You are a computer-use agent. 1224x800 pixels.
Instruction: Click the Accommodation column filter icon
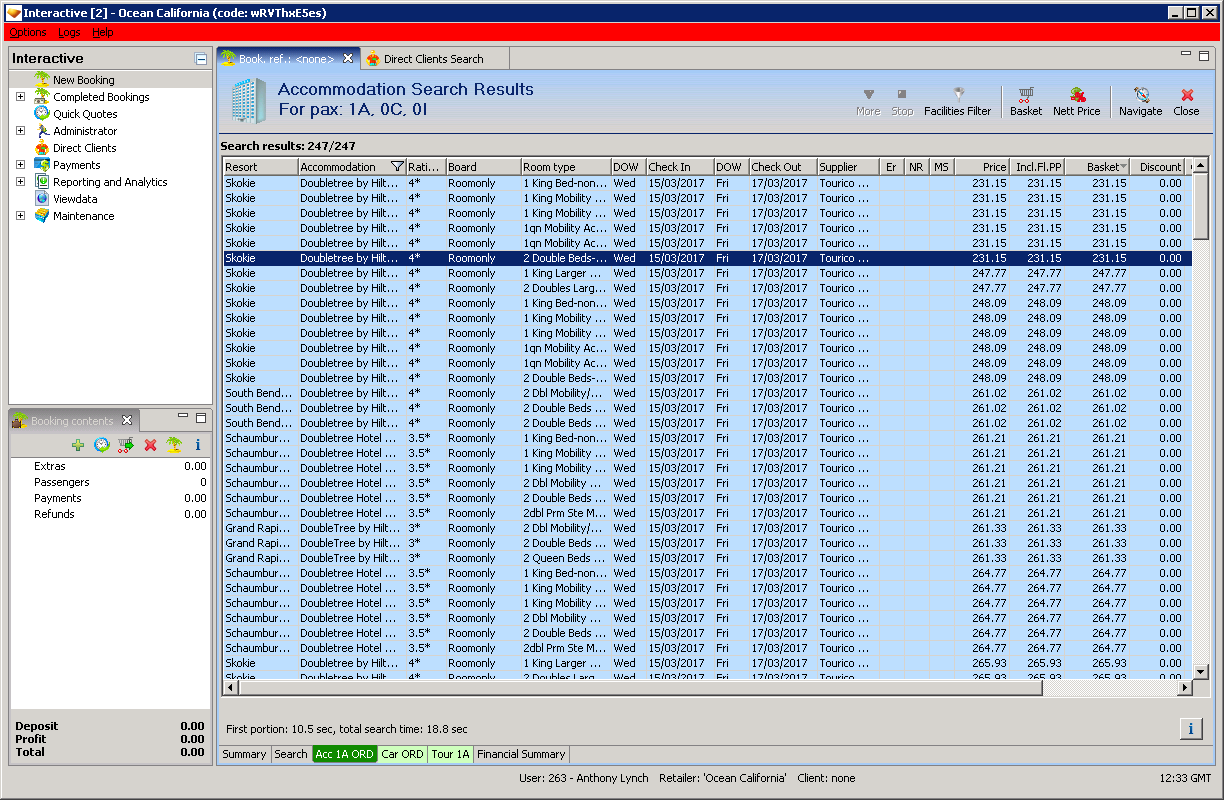click(397, 167)
